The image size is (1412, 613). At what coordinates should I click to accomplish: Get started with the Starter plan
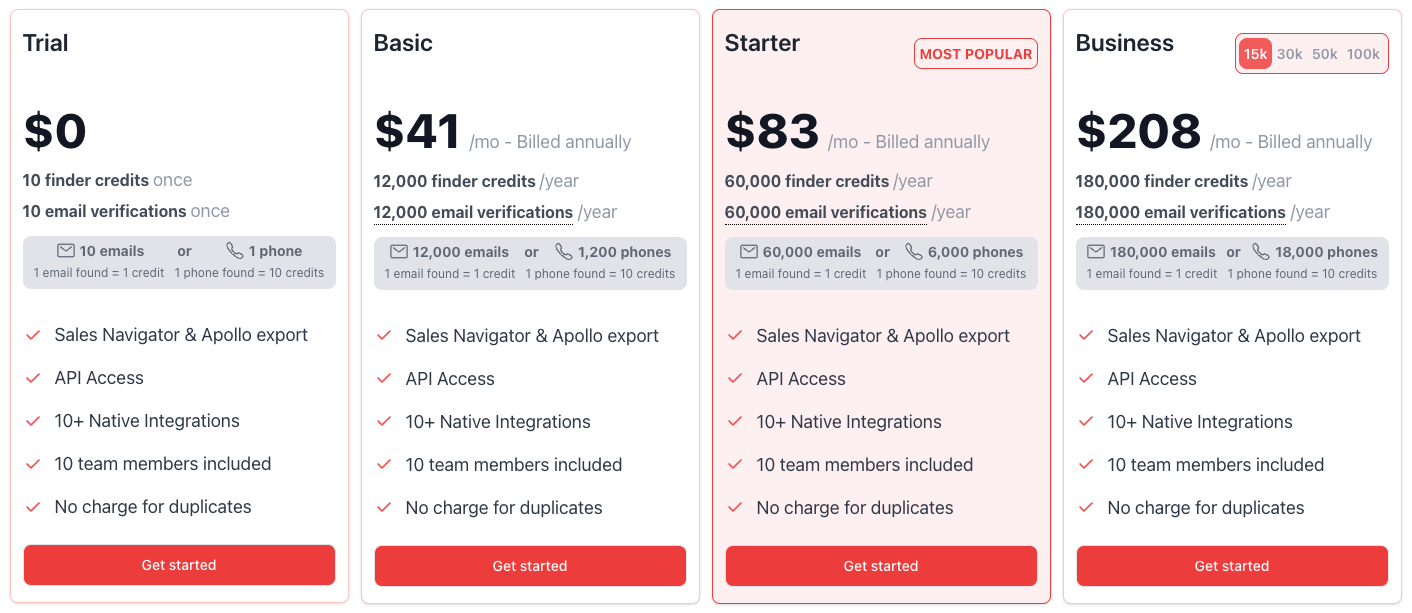(881, 566)
